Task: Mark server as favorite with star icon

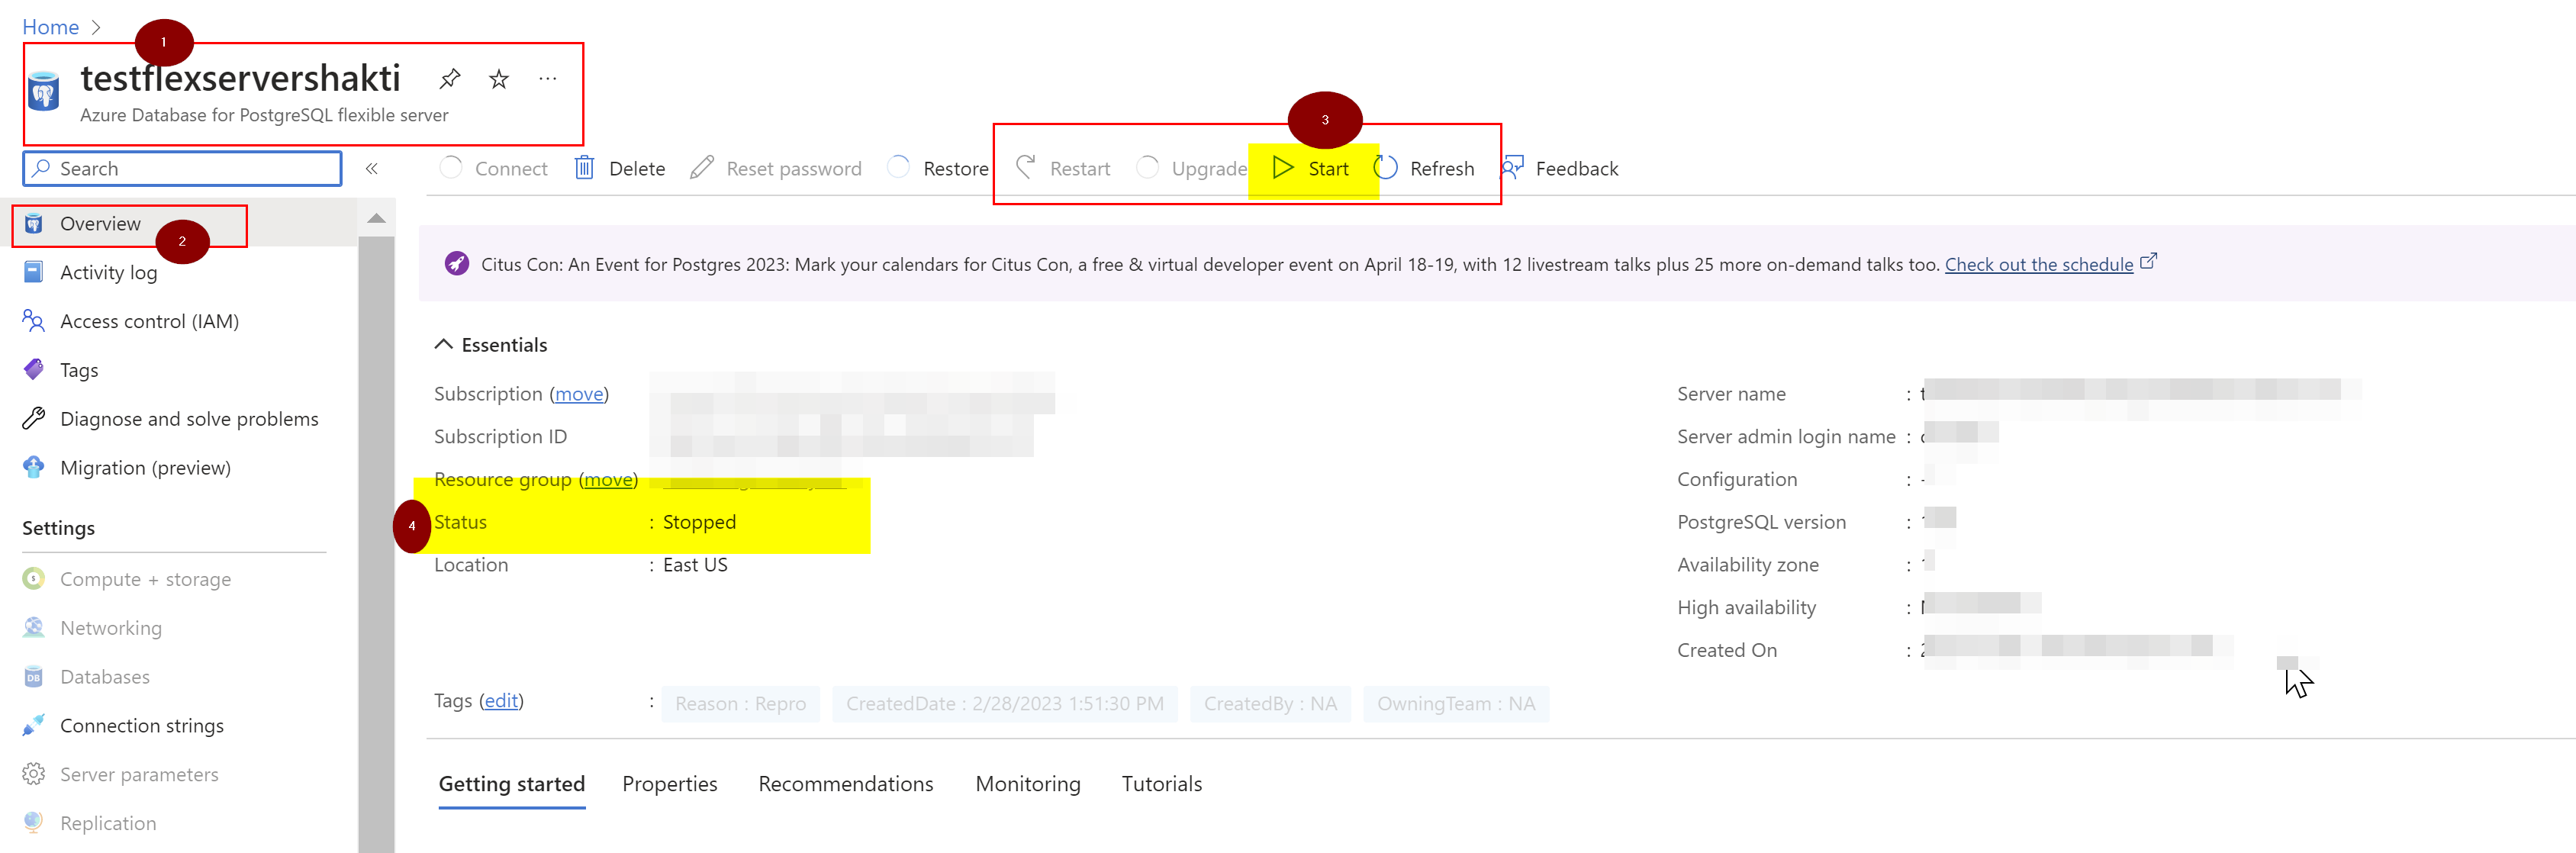Action: [x=499, y=78]
